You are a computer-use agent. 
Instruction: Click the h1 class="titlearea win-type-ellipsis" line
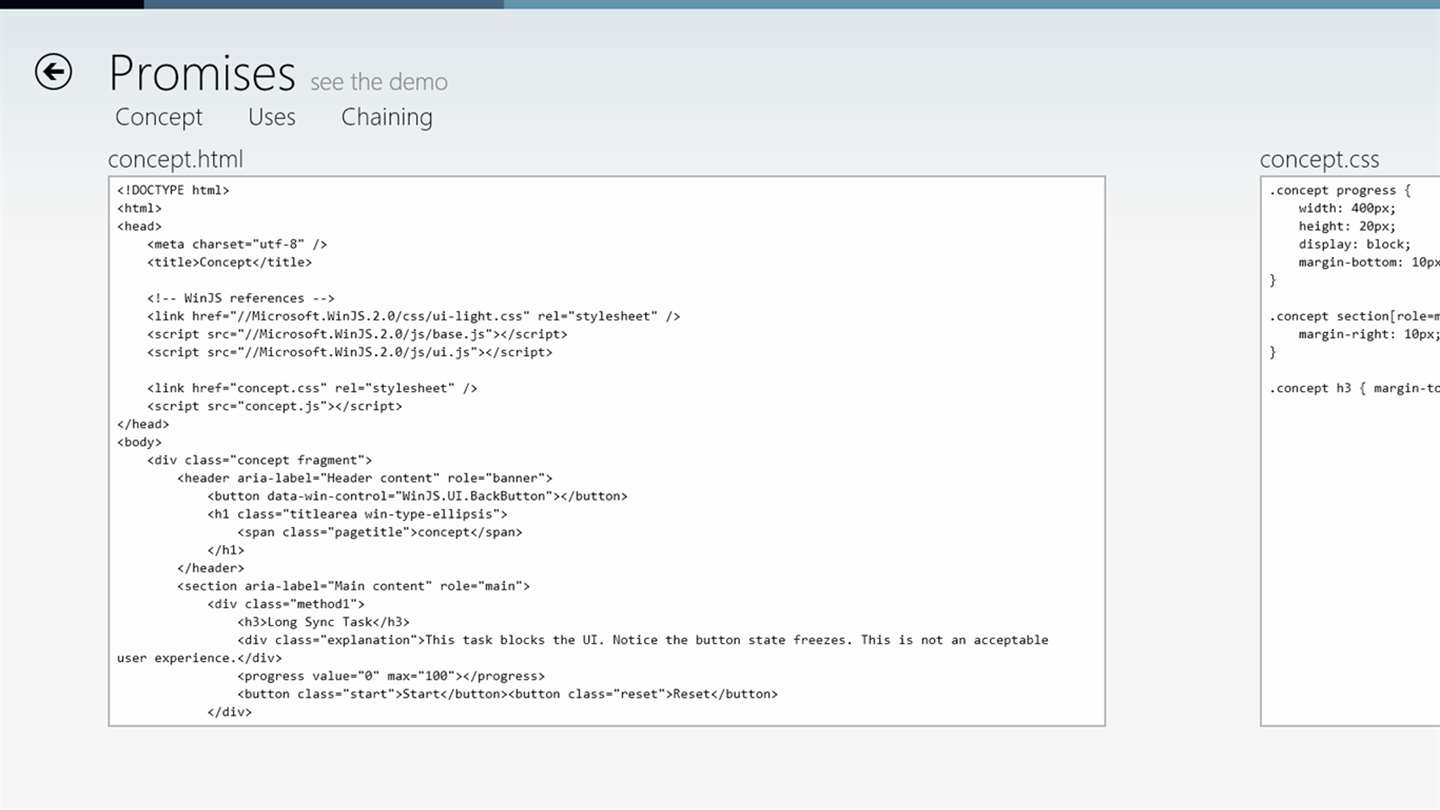(x=357, y=514)
